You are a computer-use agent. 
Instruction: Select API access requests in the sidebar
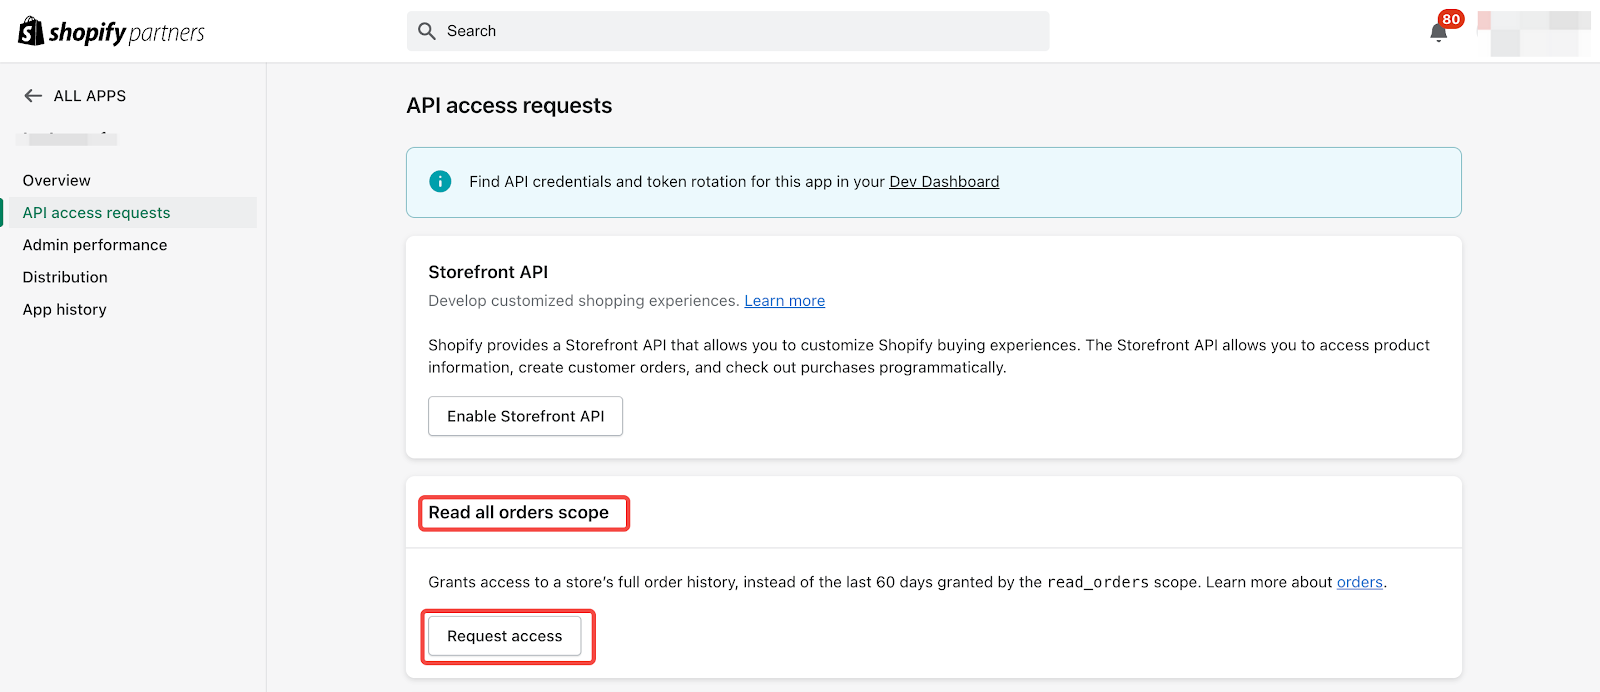pyautogui.click(x=97, y=213)
